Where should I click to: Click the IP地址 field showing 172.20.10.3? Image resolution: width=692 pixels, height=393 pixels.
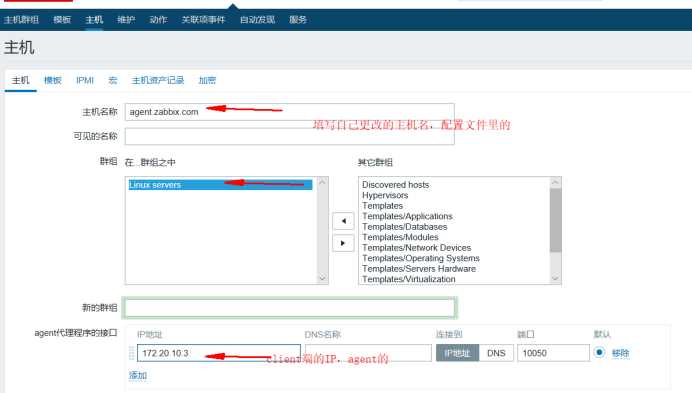218,353
